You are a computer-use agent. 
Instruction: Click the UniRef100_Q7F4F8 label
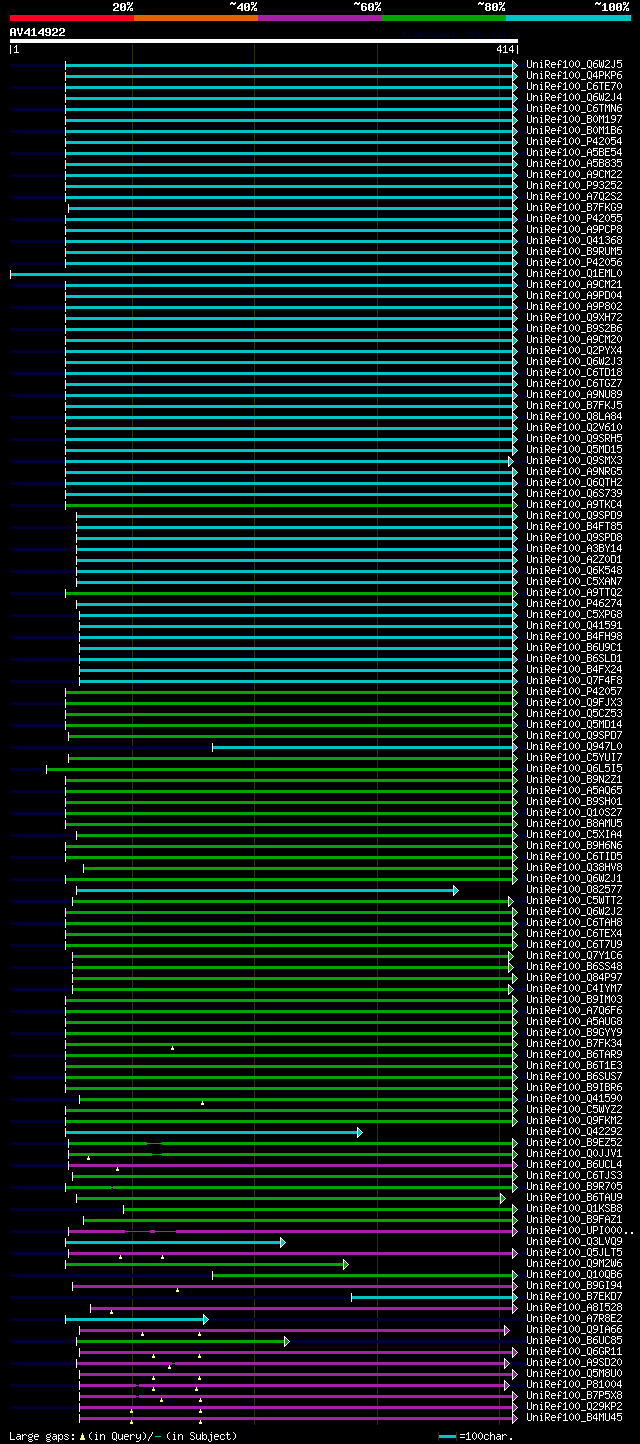574,680
